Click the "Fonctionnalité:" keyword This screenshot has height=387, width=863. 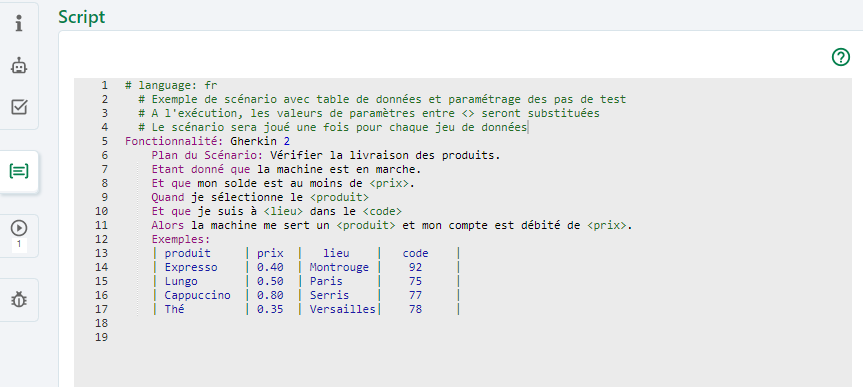[x=174, y=141]
